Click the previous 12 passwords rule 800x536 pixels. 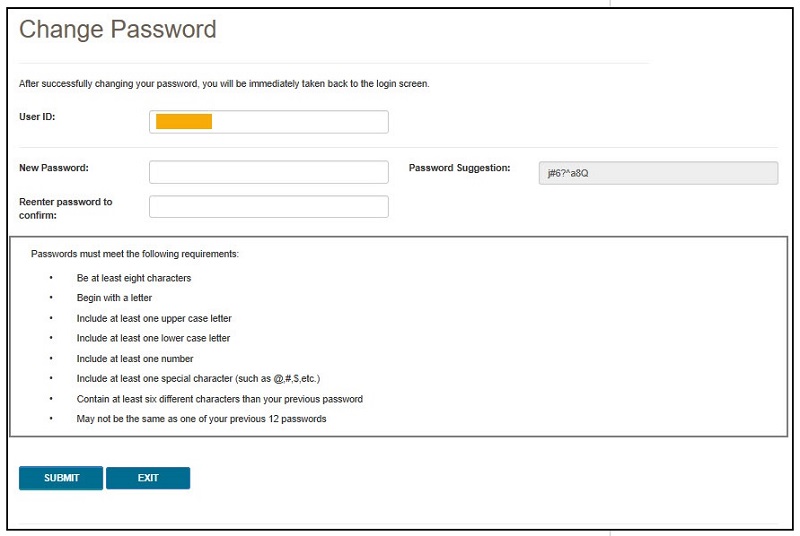pyautogui.click(x=201, y=419)
